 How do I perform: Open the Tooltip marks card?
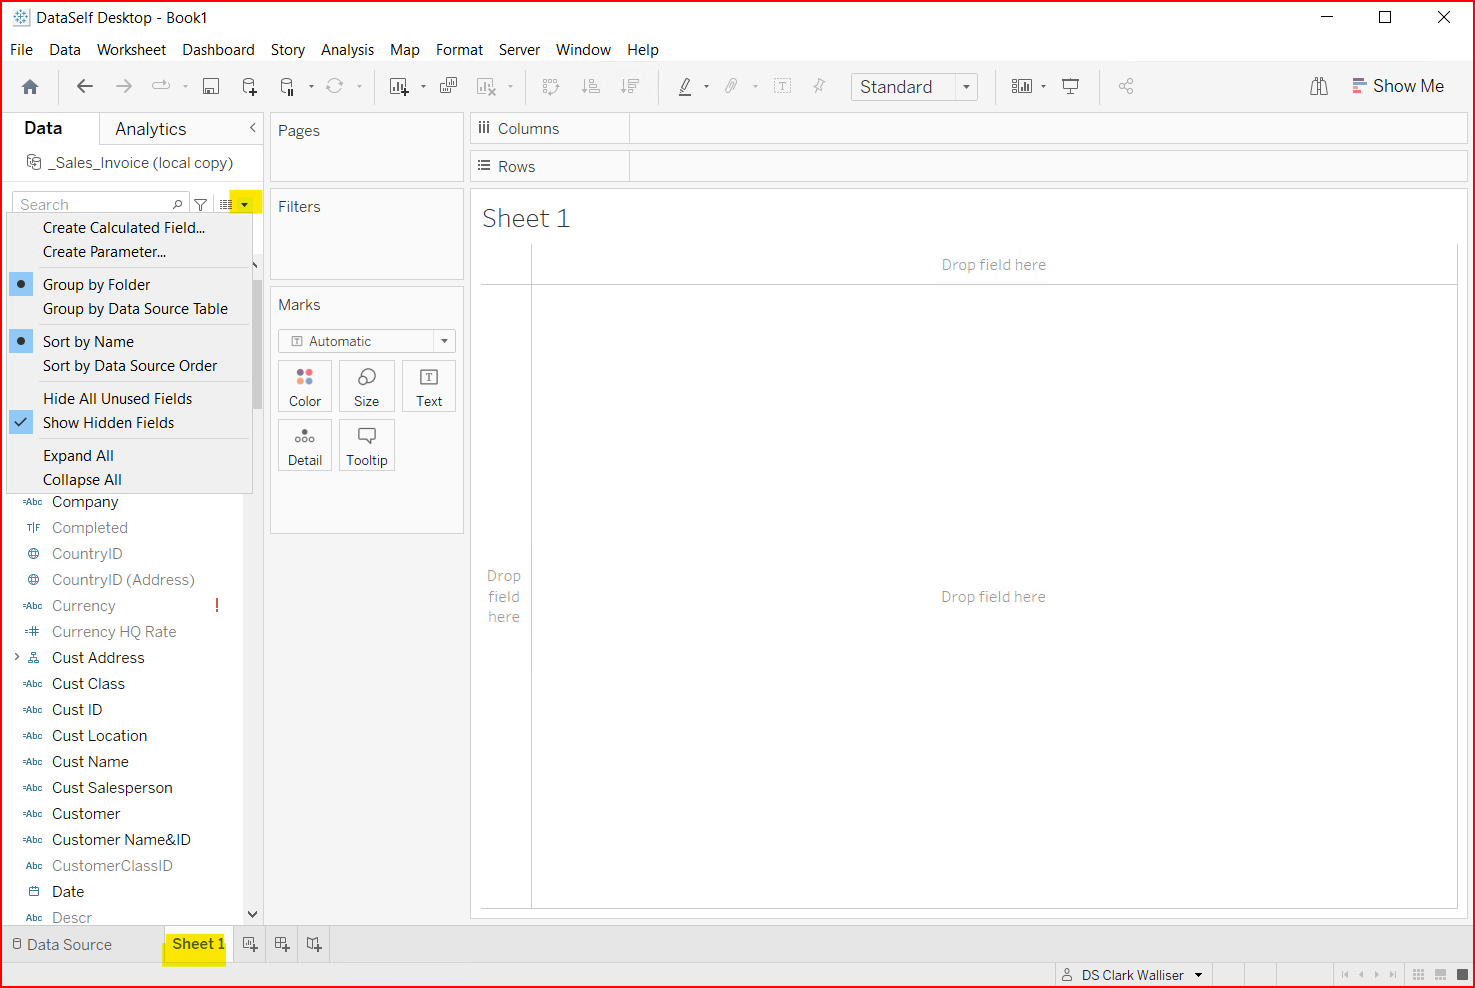click(x=367, y=446)
